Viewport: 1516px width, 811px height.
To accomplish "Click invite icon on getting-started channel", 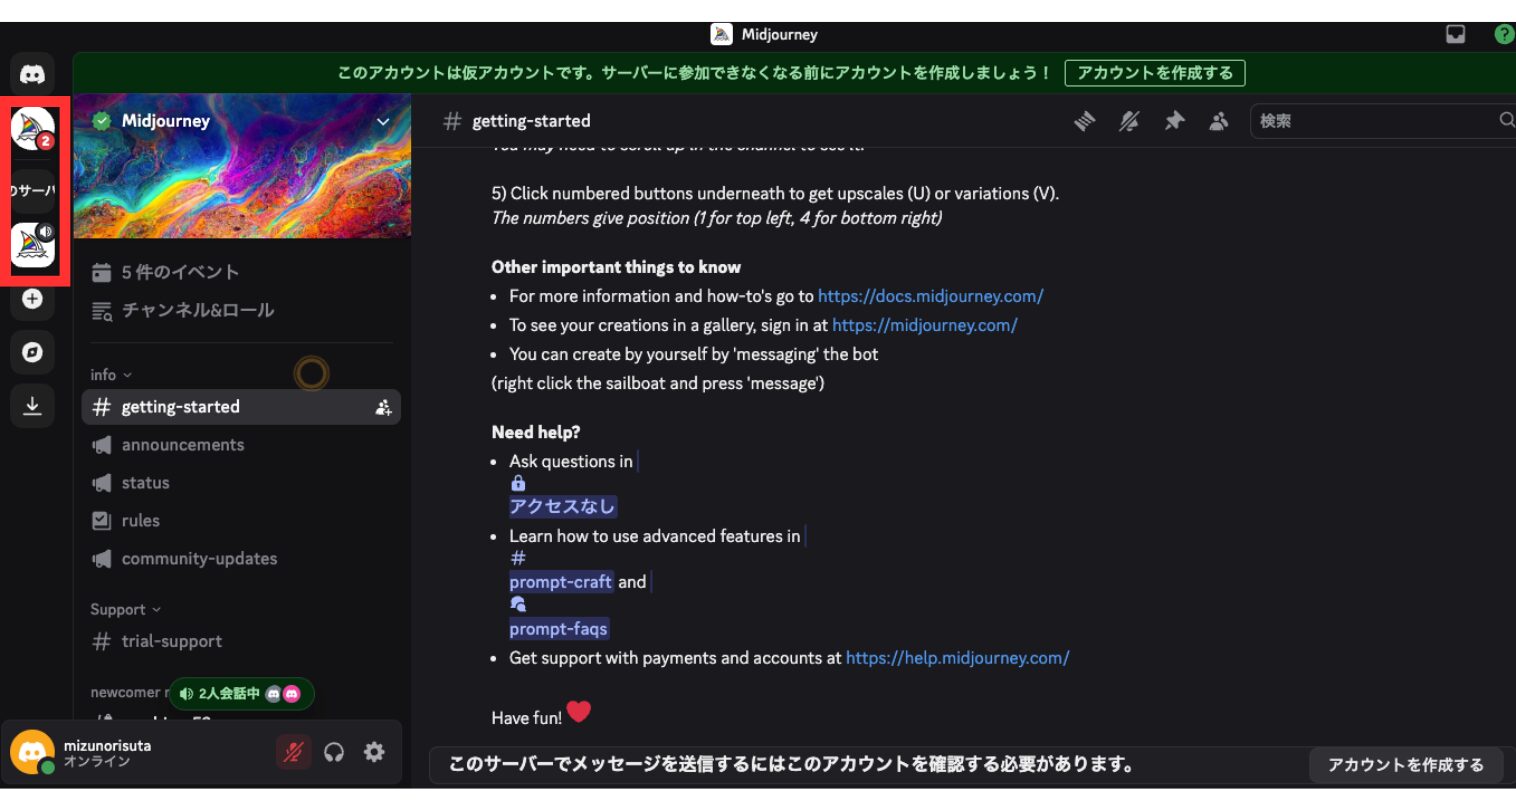I will click(x=383, y=407).
